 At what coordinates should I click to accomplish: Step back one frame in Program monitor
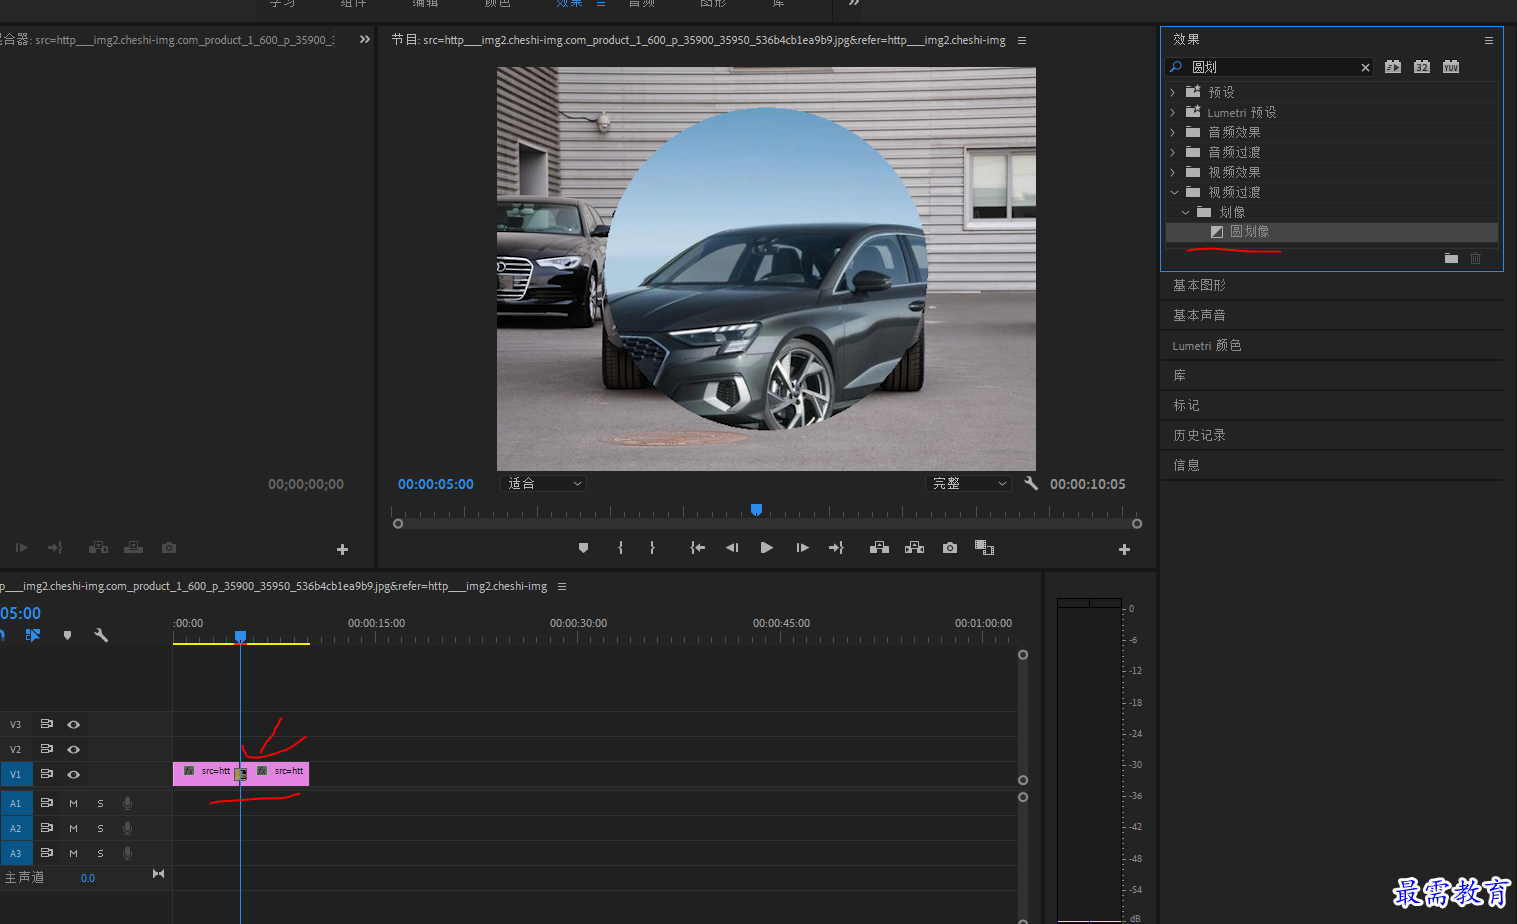tap(732, 548)
